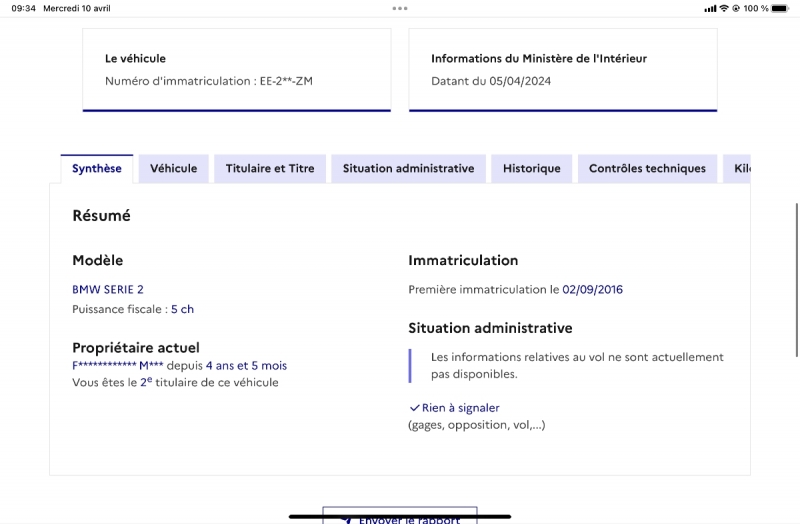Click the Datant du 05/04/2024 text
The width and height of the screenshot is (800, 524).
pos(491,81)
